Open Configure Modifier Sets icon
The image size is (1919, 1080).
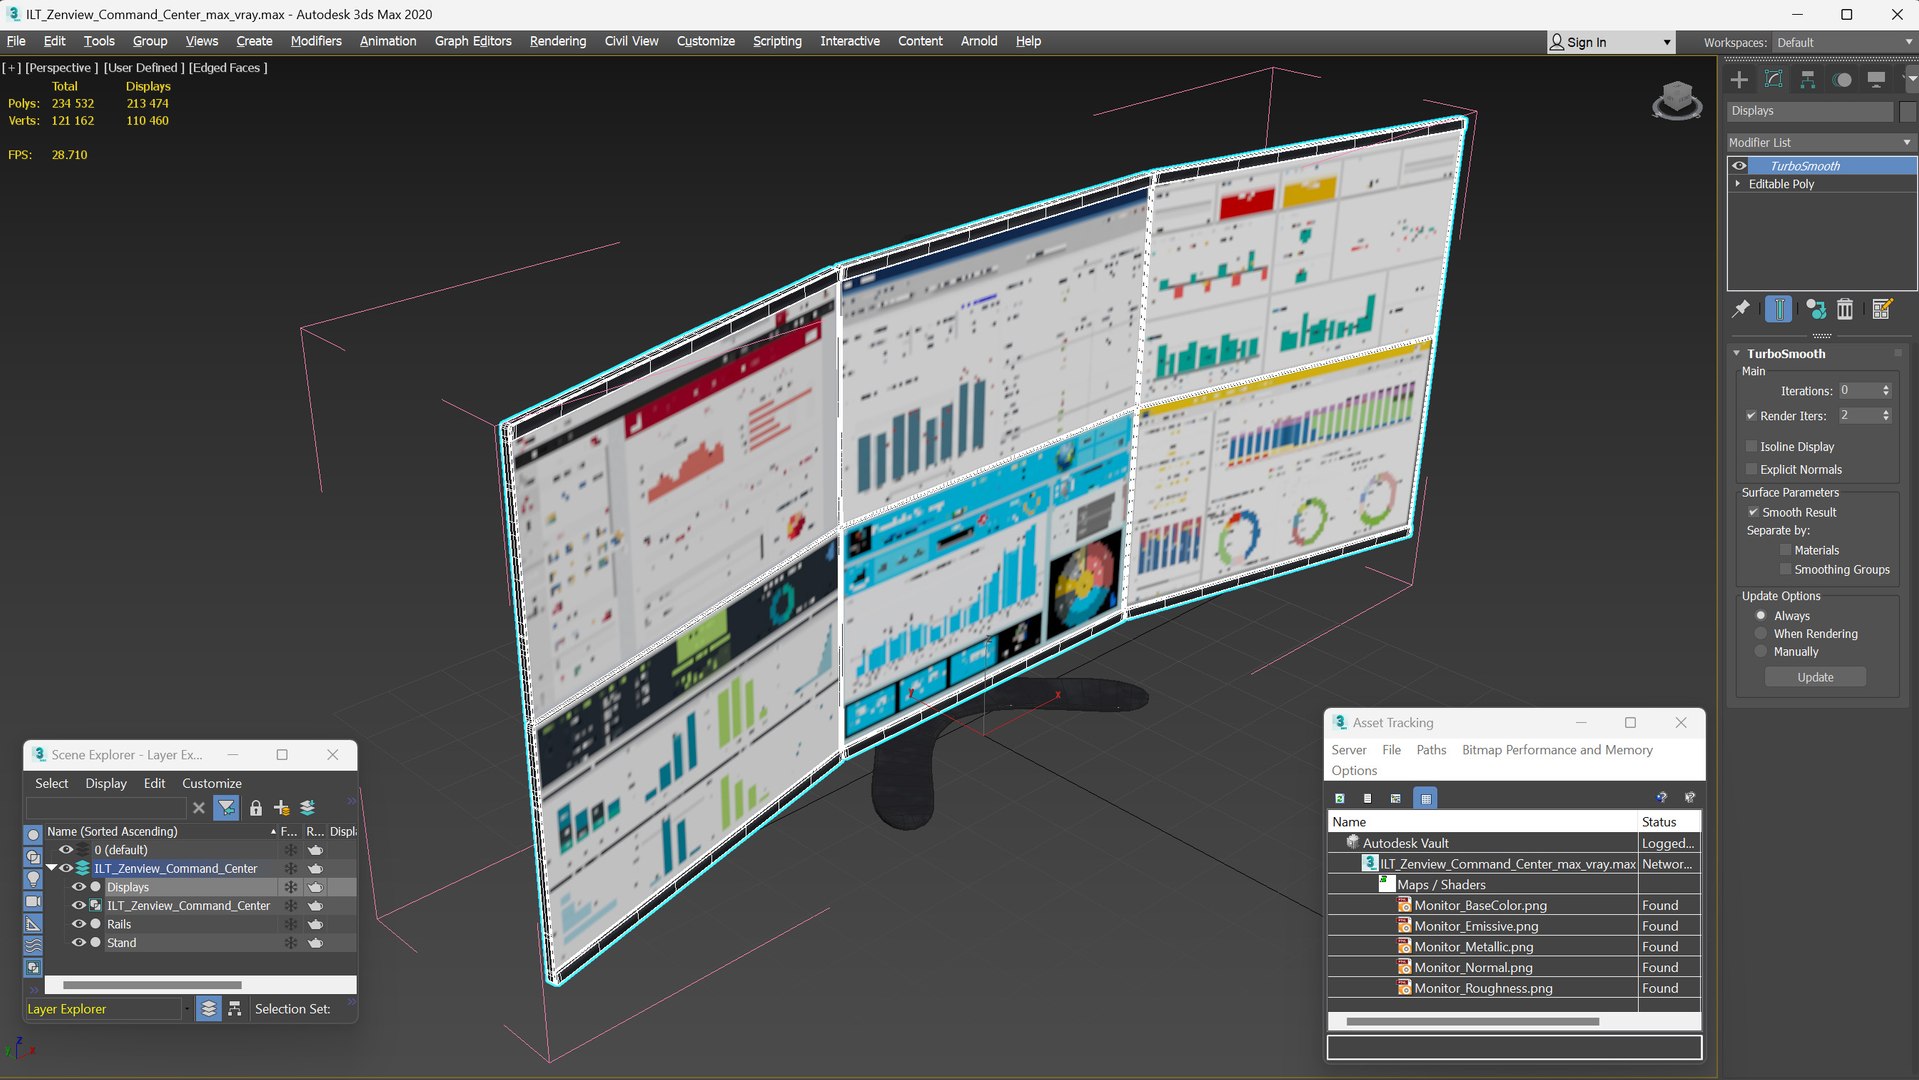[x=1881, y=309]
